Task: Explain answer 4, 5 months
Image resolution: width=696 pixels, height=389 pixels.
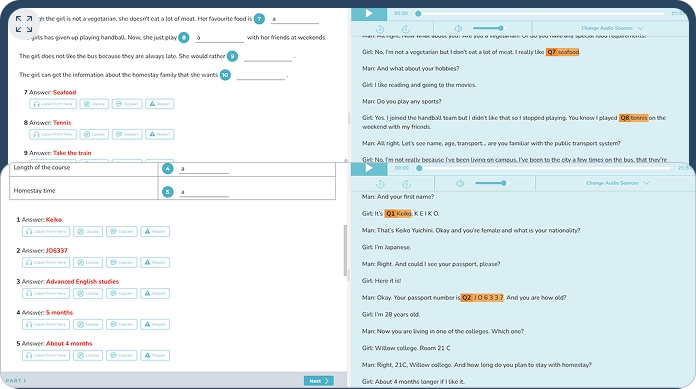Action: (122, 325)
